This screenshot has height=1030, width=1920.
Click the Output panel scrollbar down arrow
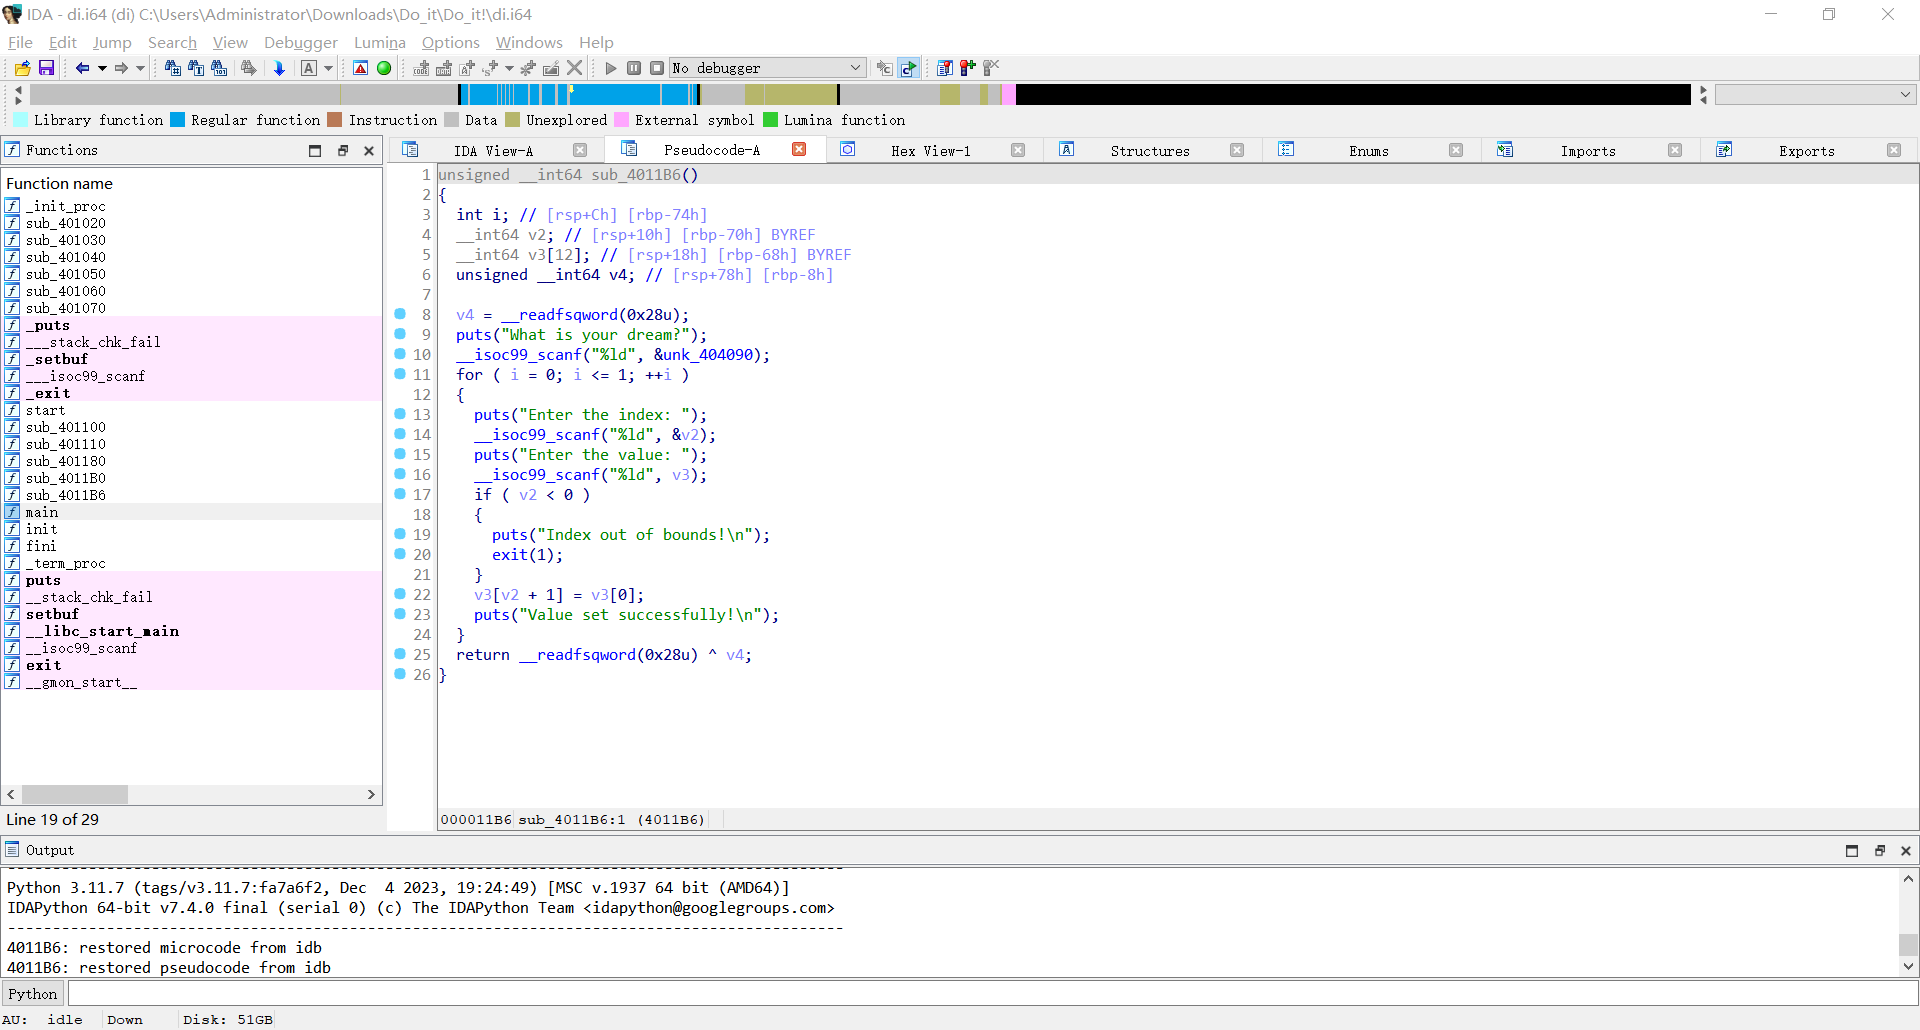click(1908, 966)
